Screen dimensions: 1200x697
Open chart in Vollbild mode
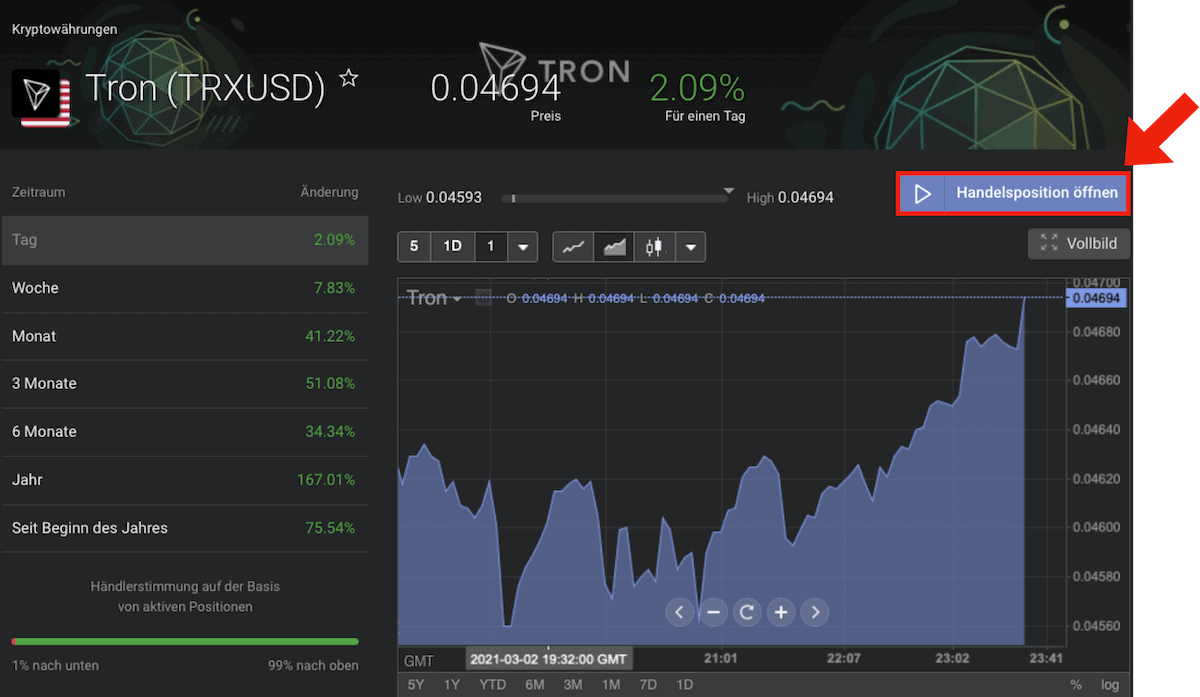coord(1079,243)
